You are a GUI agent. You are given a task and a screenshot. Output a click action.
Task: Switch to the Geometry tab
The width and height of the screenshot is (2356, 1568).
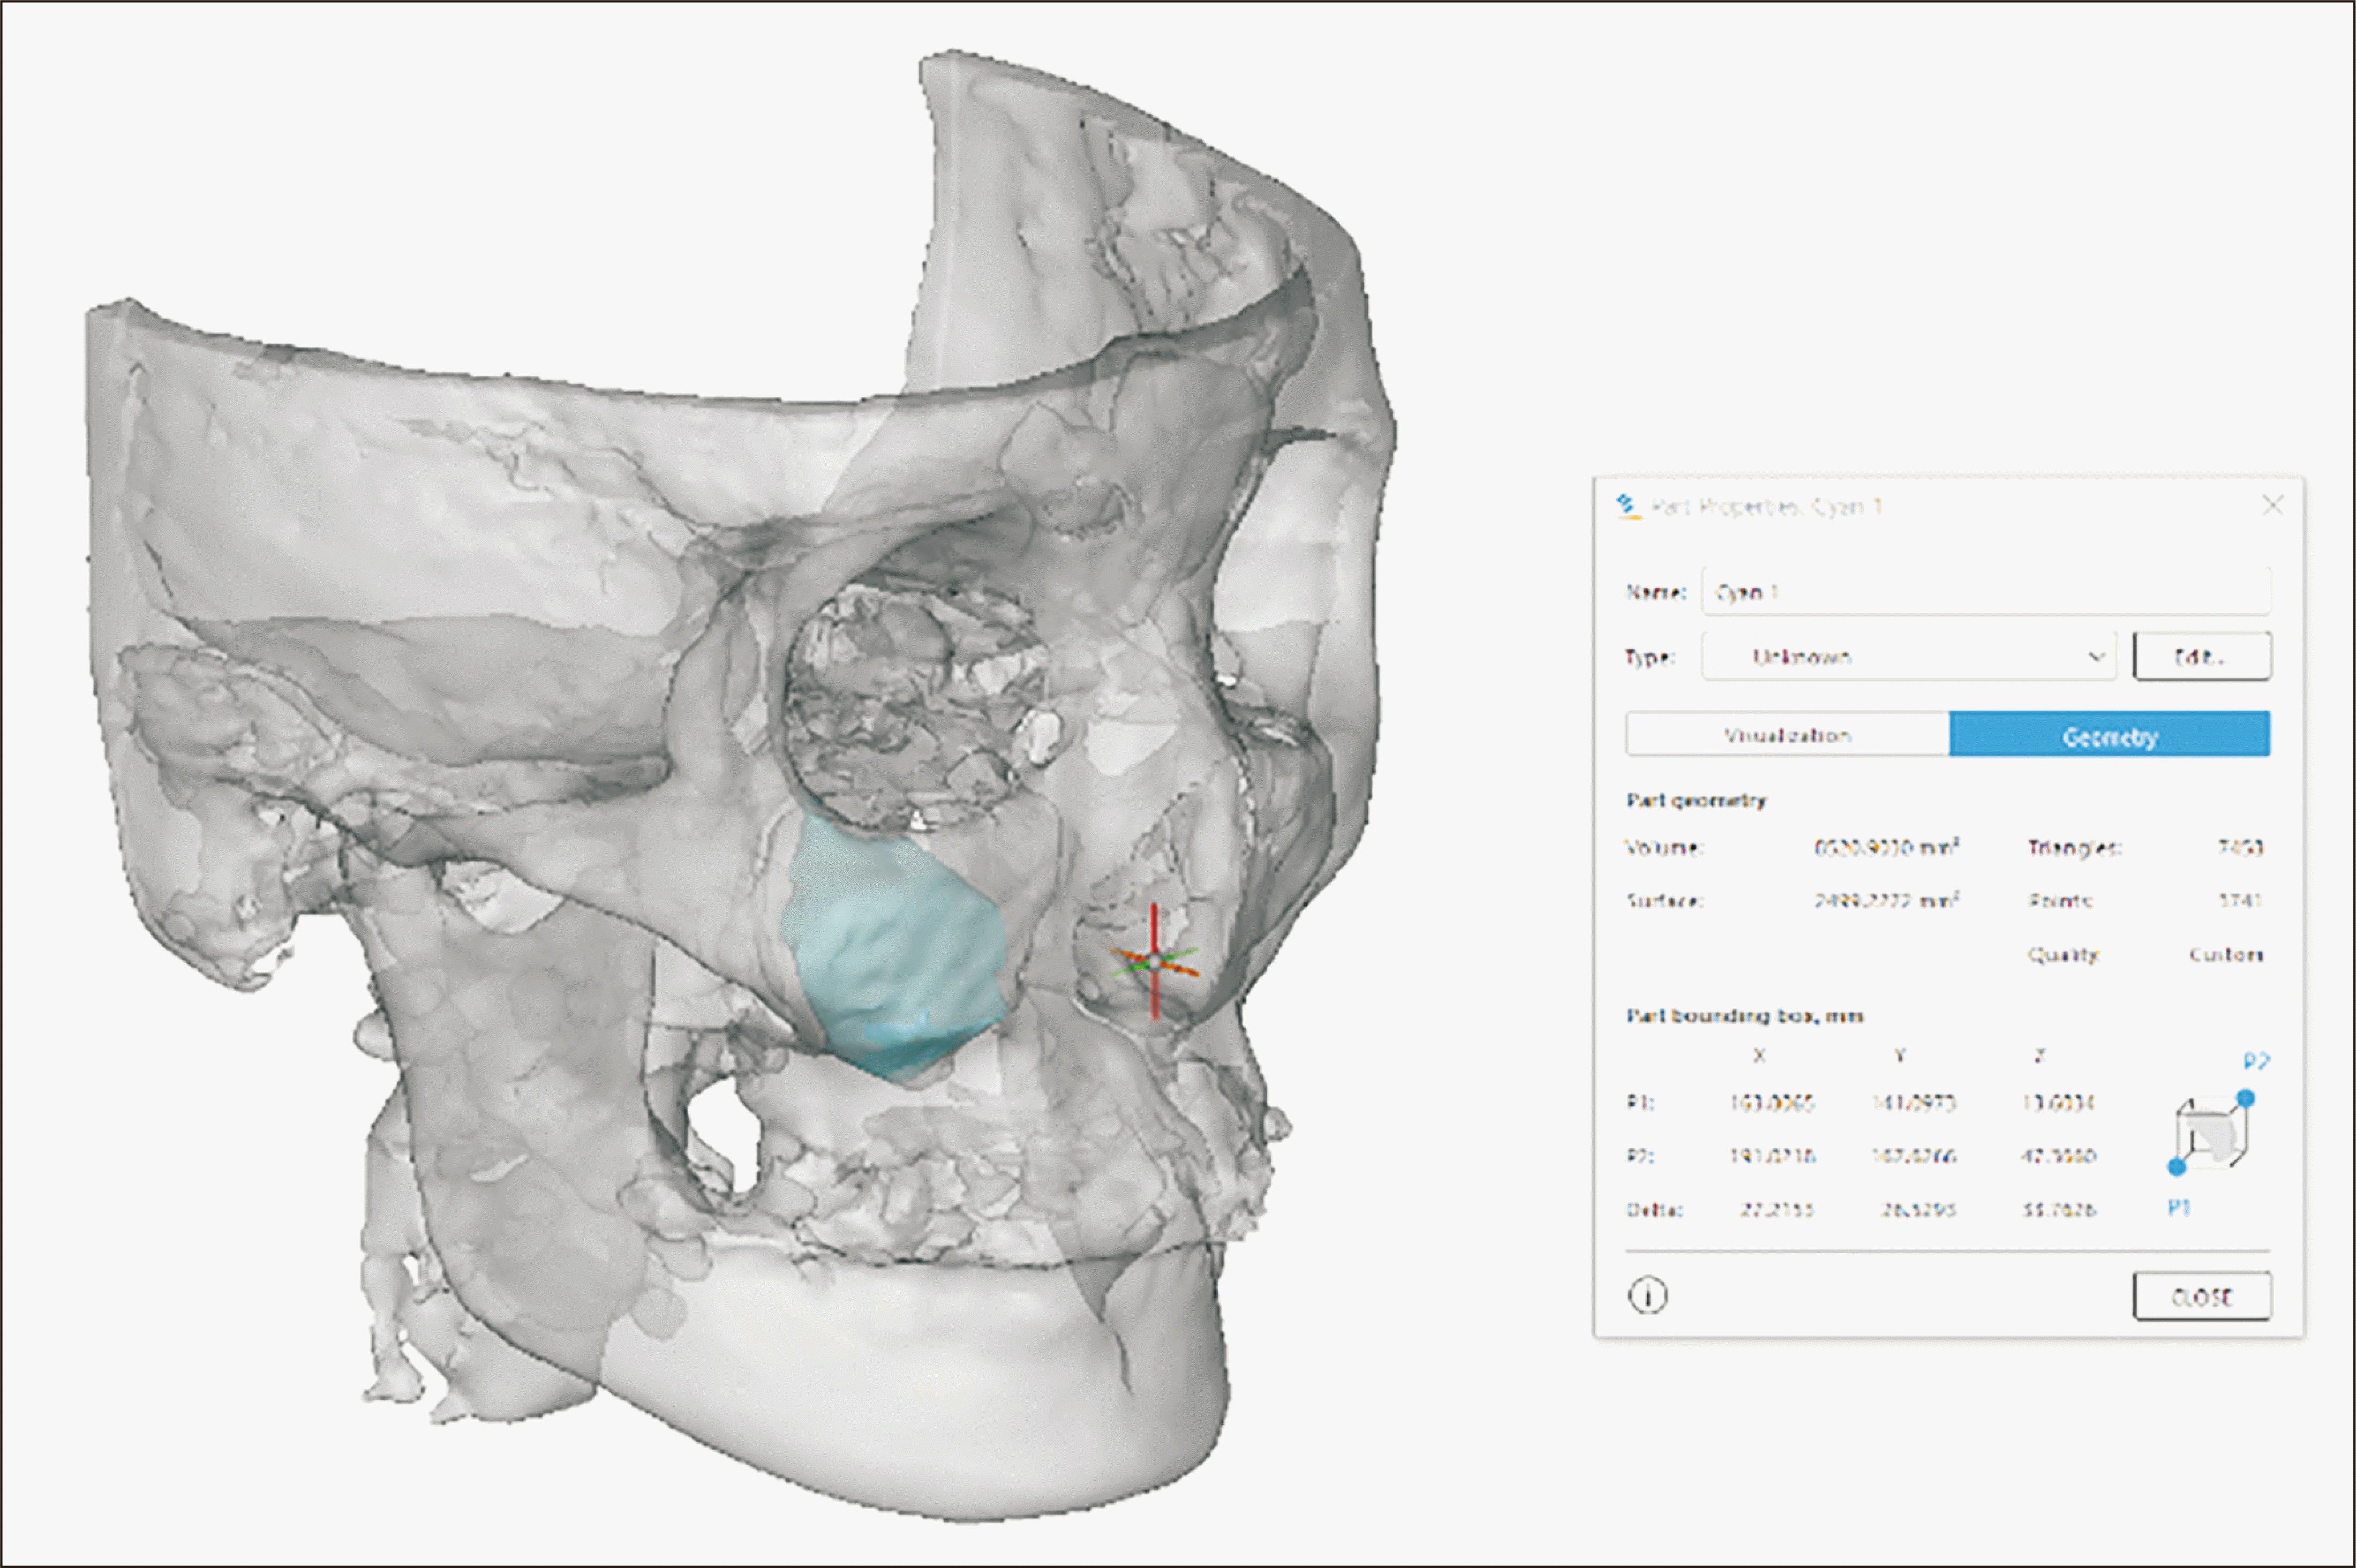(2110, 735)
